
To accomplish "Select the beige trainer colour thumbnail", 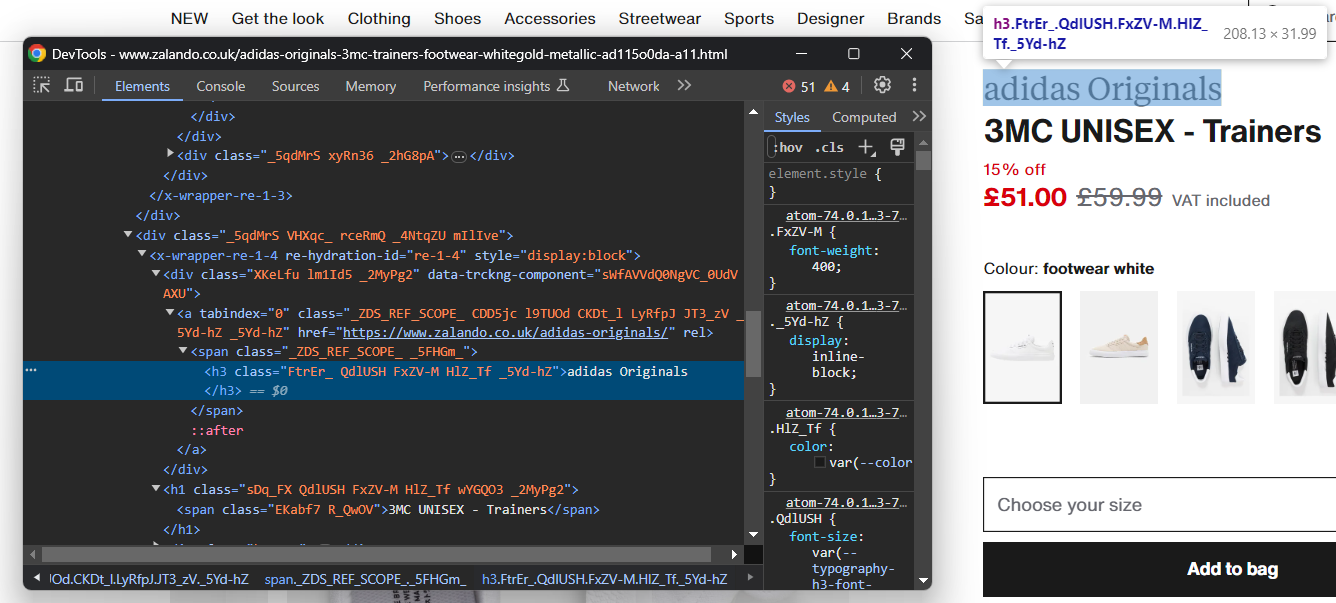I will (1119, 347).
